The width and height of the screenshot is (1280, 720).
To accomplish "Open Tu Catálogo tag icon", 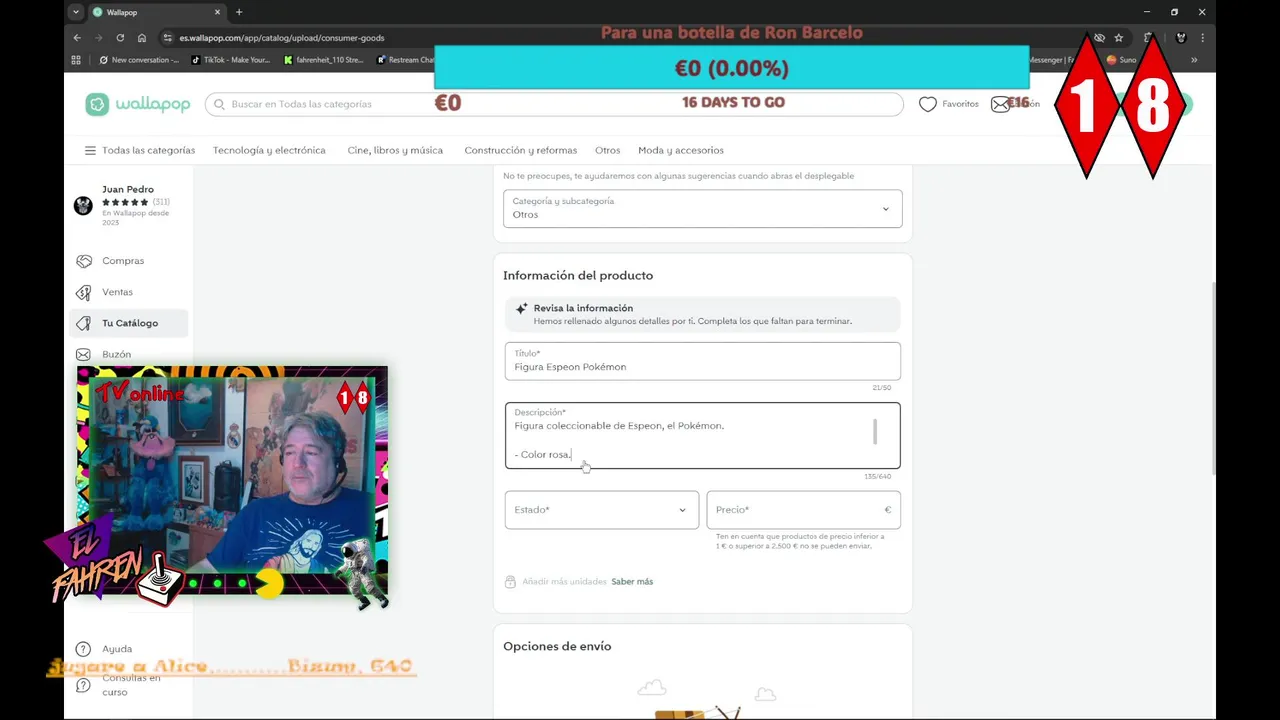I will (84, 323).
